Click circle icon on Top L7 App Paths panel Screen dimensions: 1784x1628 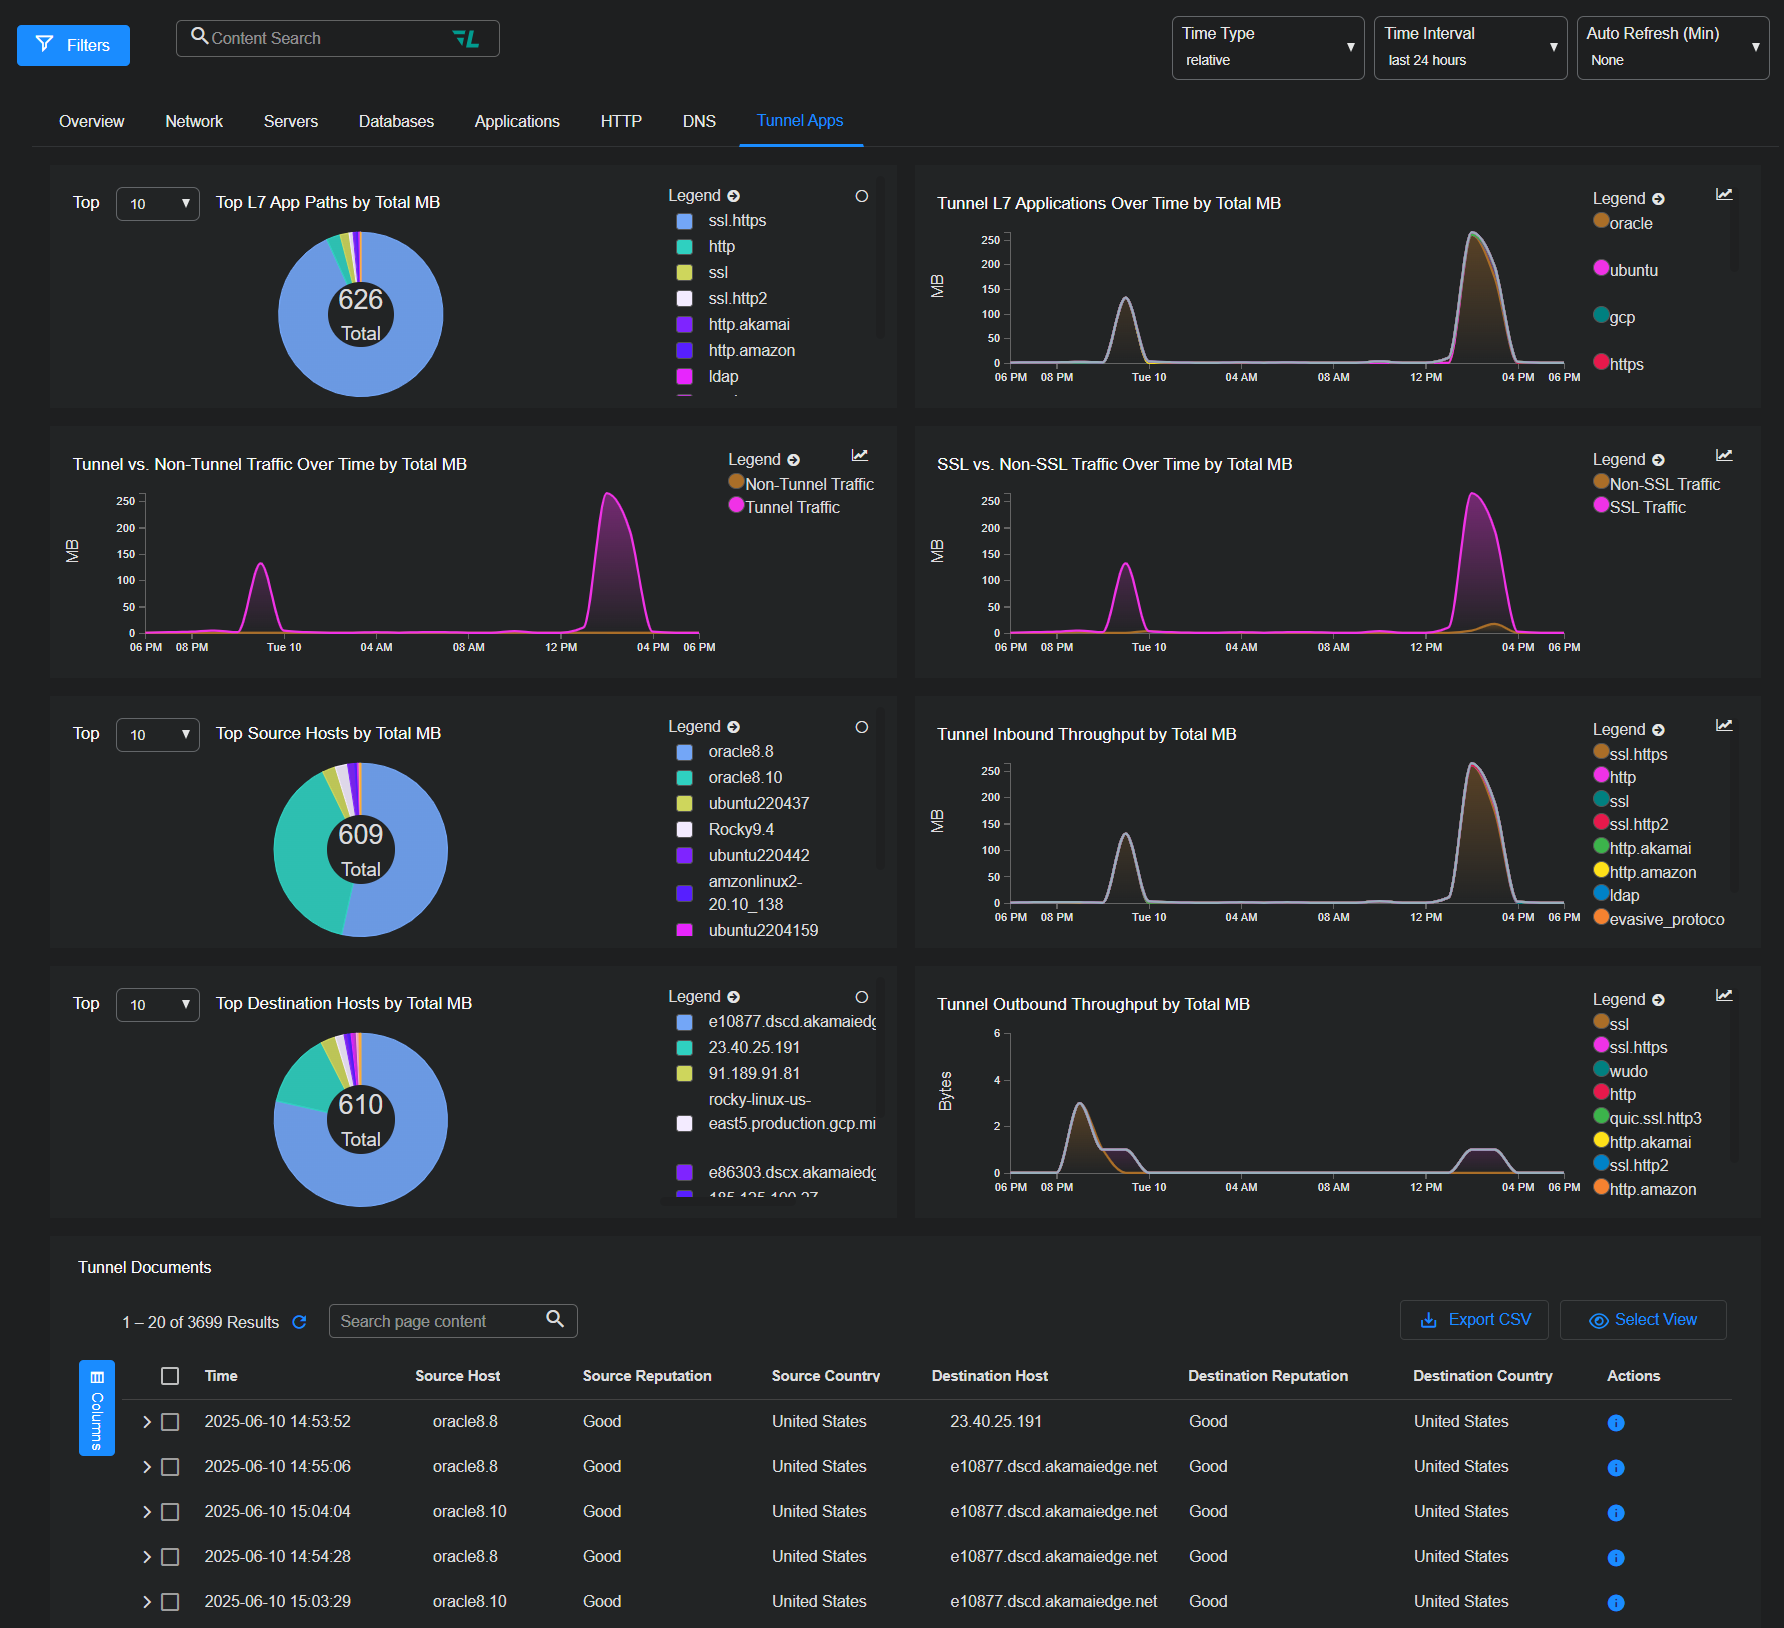861,196
